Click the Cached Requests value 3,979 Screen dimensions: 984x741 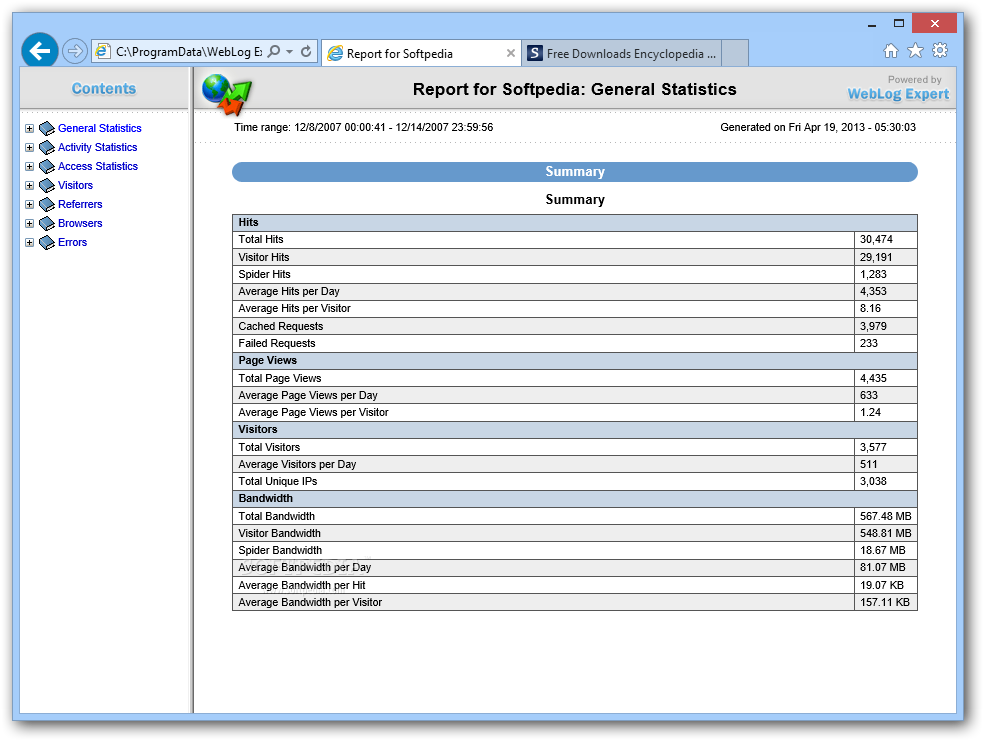(x=873, y=326)
